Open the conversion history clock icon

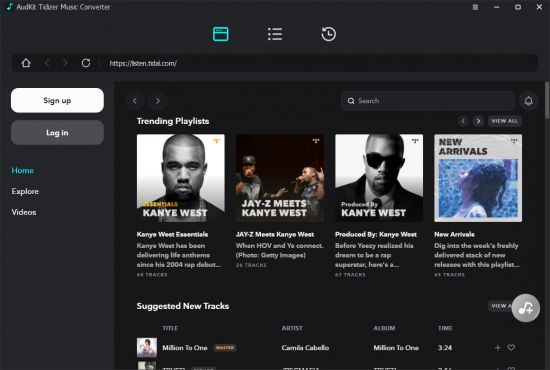click(x=328, y=34)
